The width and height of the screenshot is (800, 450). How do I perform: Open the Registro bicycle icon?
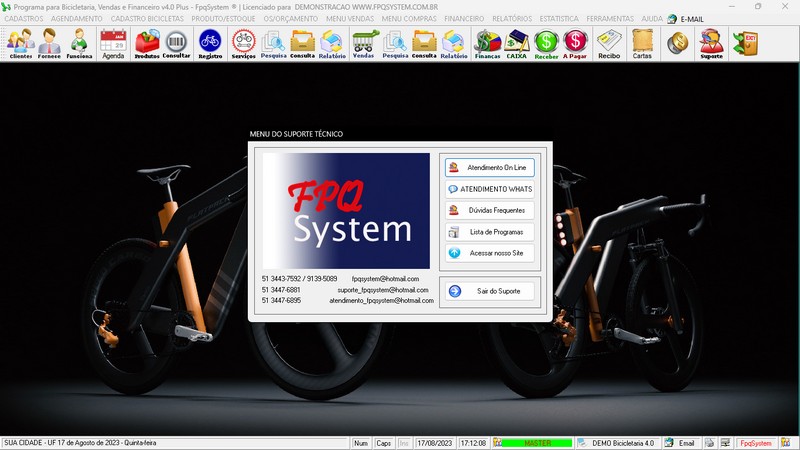point(210,44)
